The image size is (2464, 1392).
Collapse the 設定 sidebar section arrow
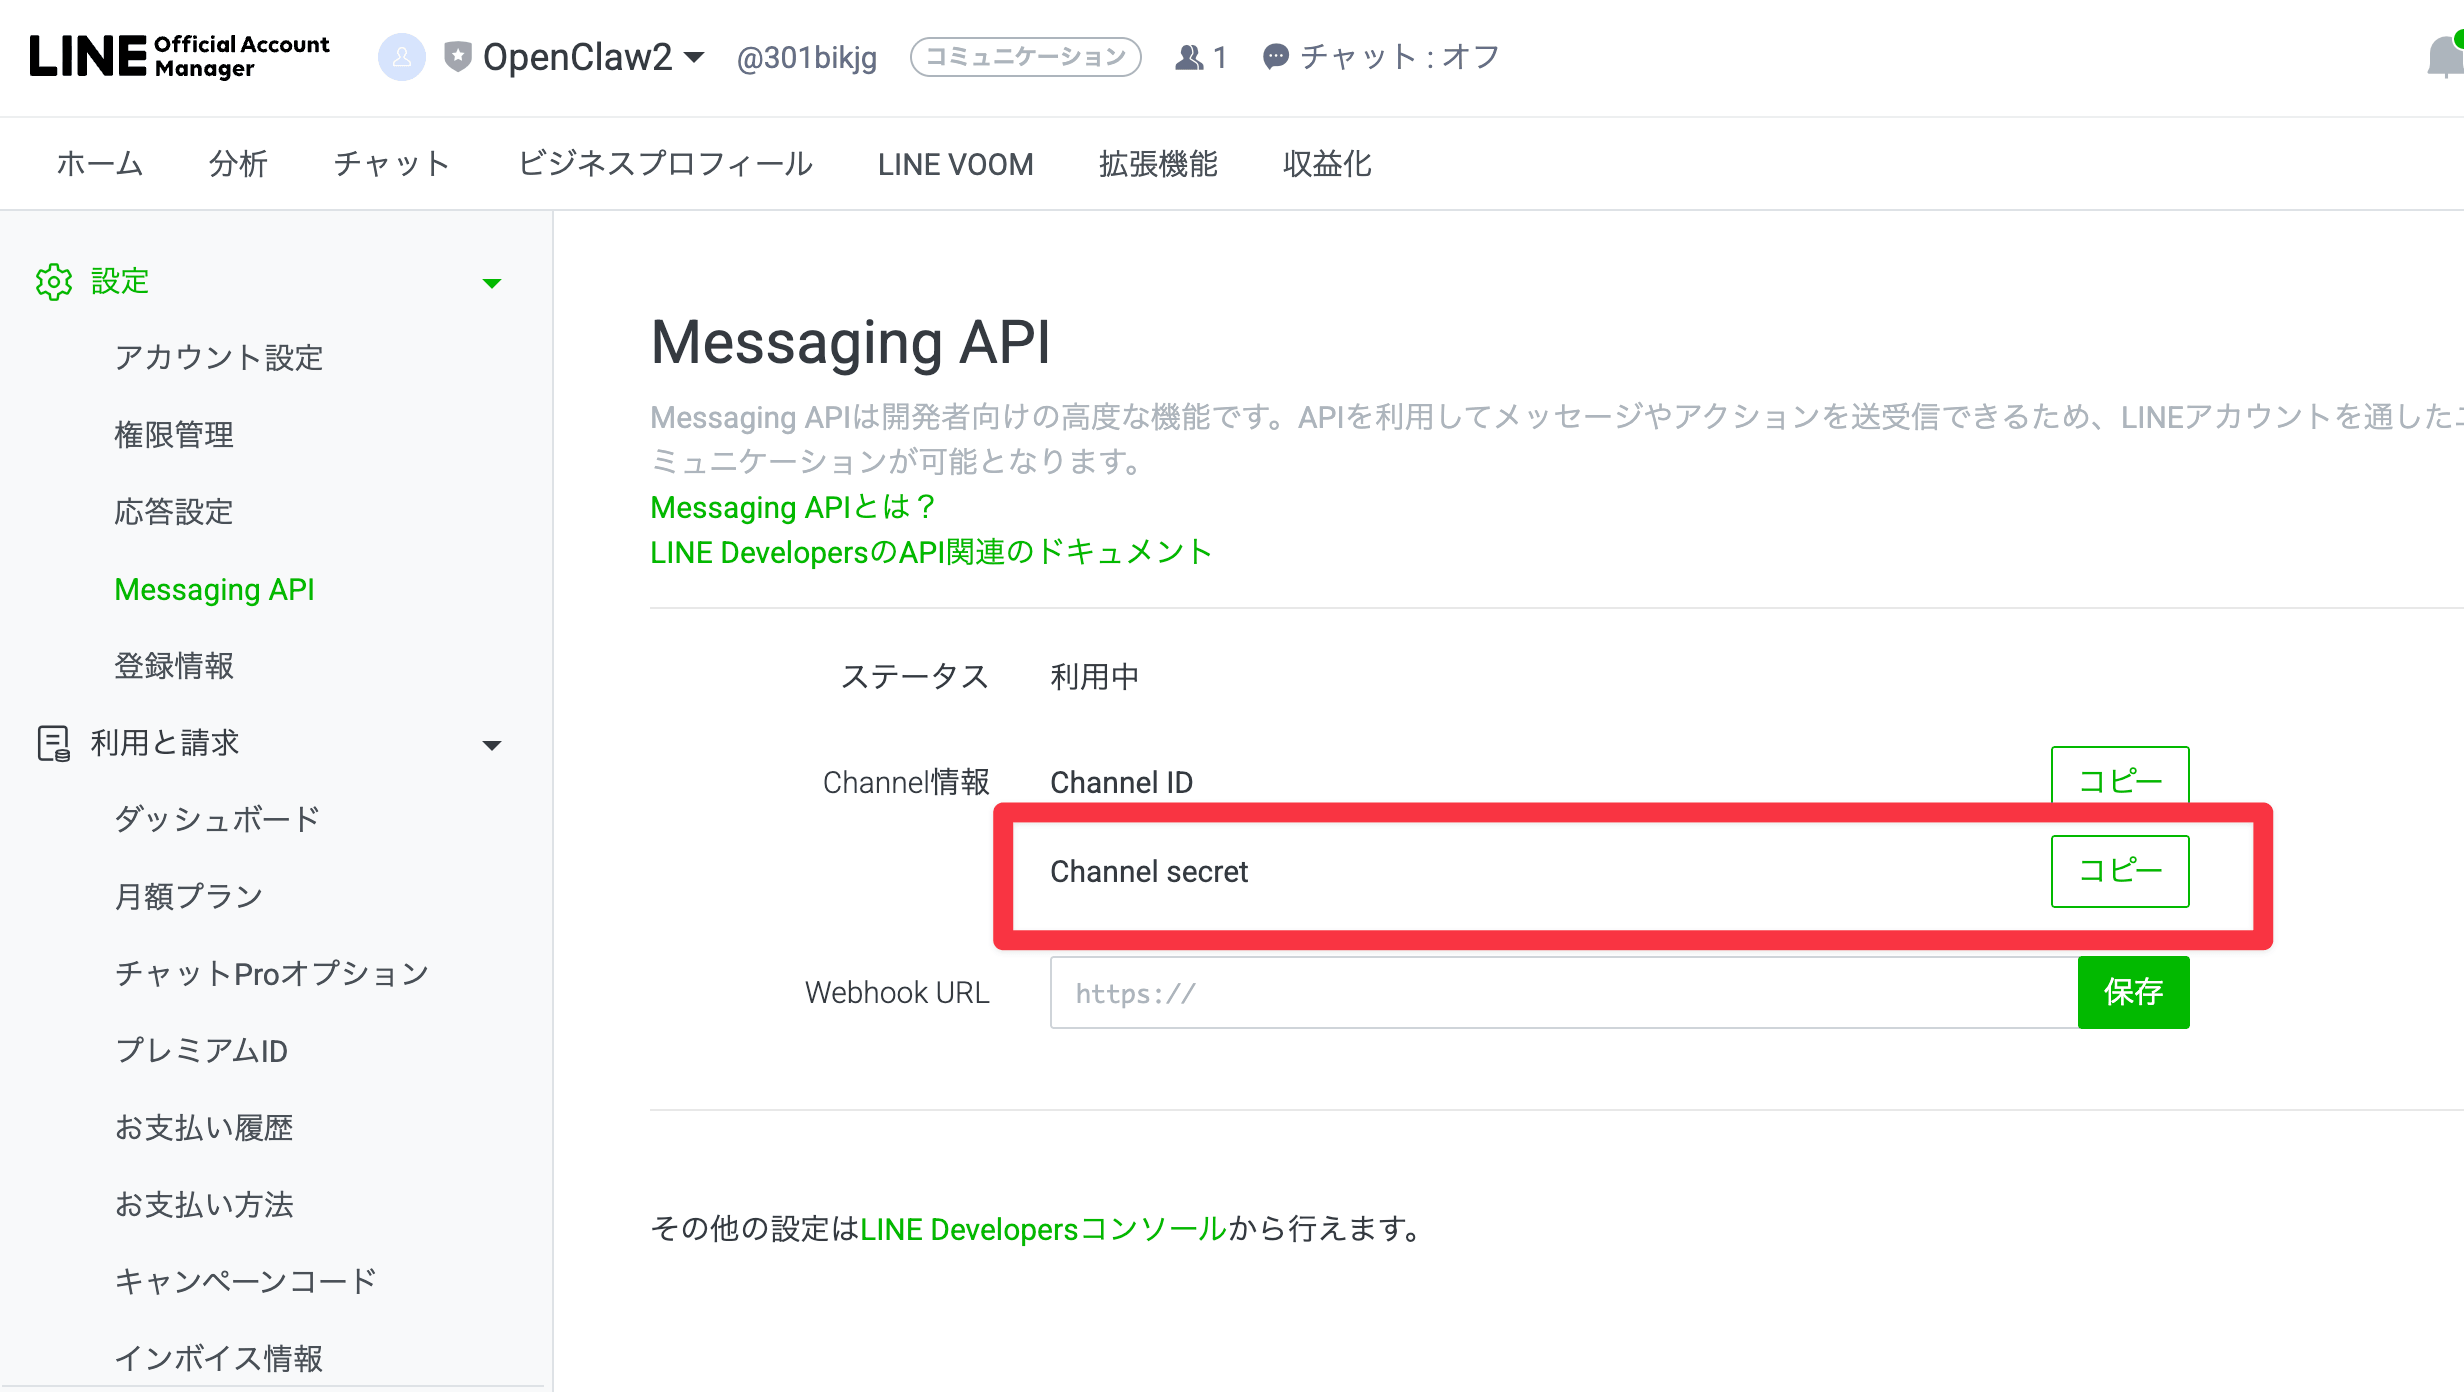[491, 283]
